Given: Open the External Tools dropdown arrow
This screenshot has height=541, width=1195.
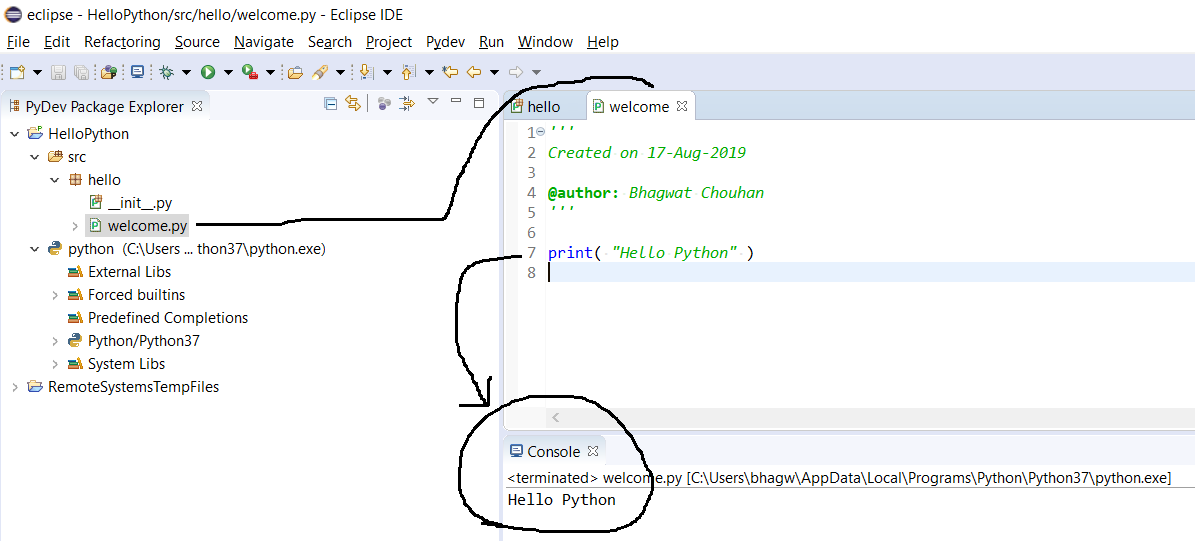Looking at the screenshot, I should (x=270, y=72).
